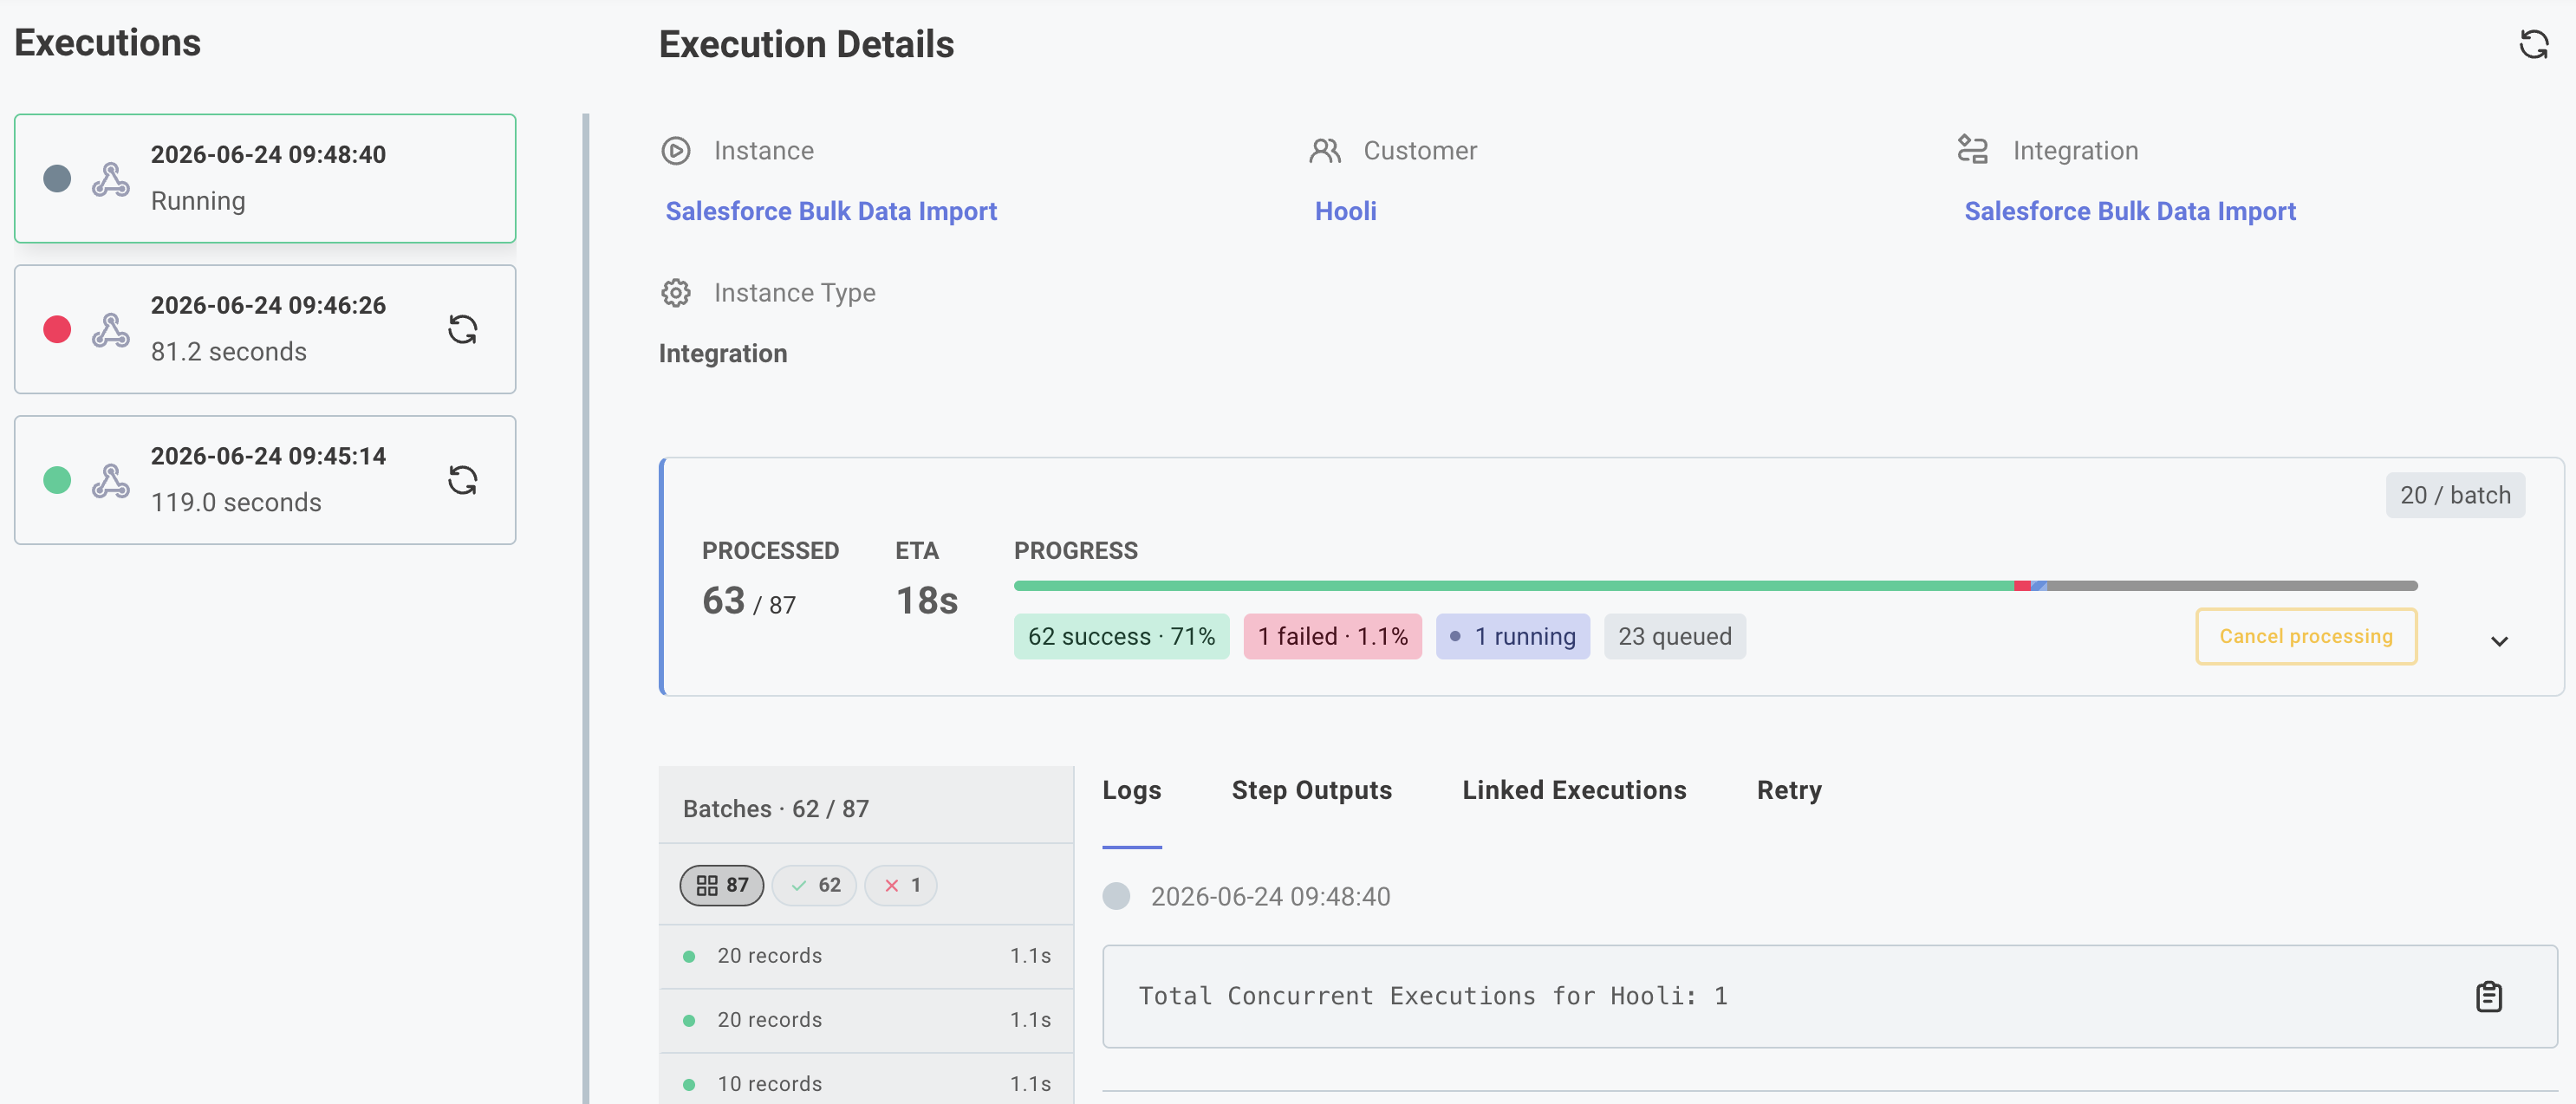Expand the processing progress panel chevron
The height and width of the screenshot is (1104, 2576).
[x=2499, y=641]
